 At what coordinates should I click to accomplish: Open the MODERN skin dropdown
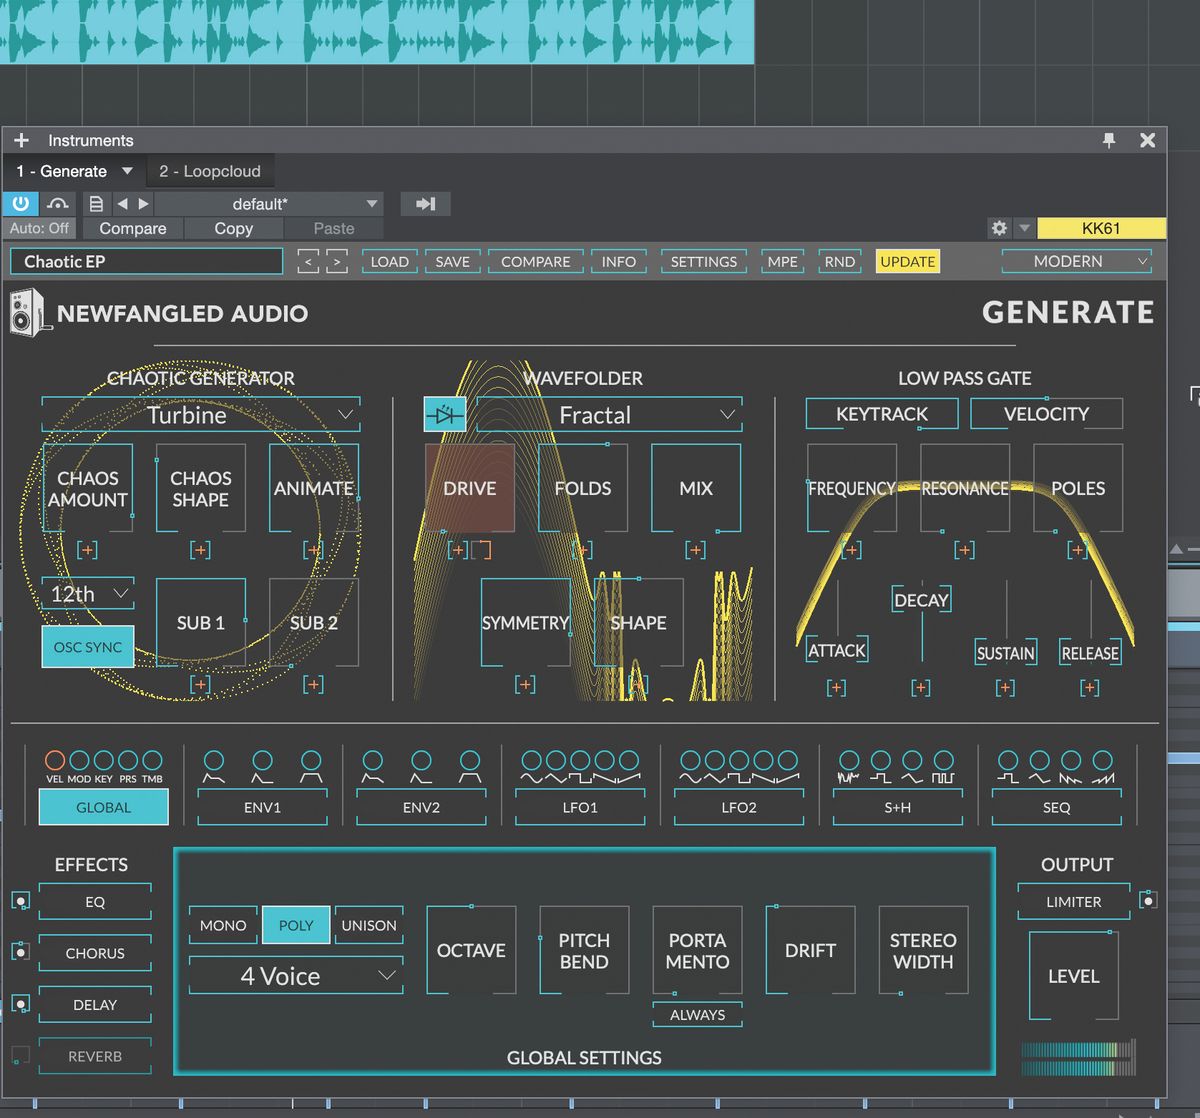(x=1076, y=261)
